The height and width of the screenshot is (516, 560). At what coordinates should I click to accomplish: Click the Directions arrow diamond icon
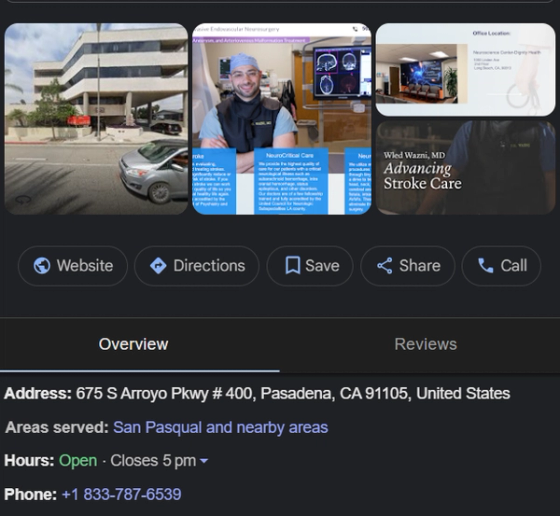click(x=158, y=266)
